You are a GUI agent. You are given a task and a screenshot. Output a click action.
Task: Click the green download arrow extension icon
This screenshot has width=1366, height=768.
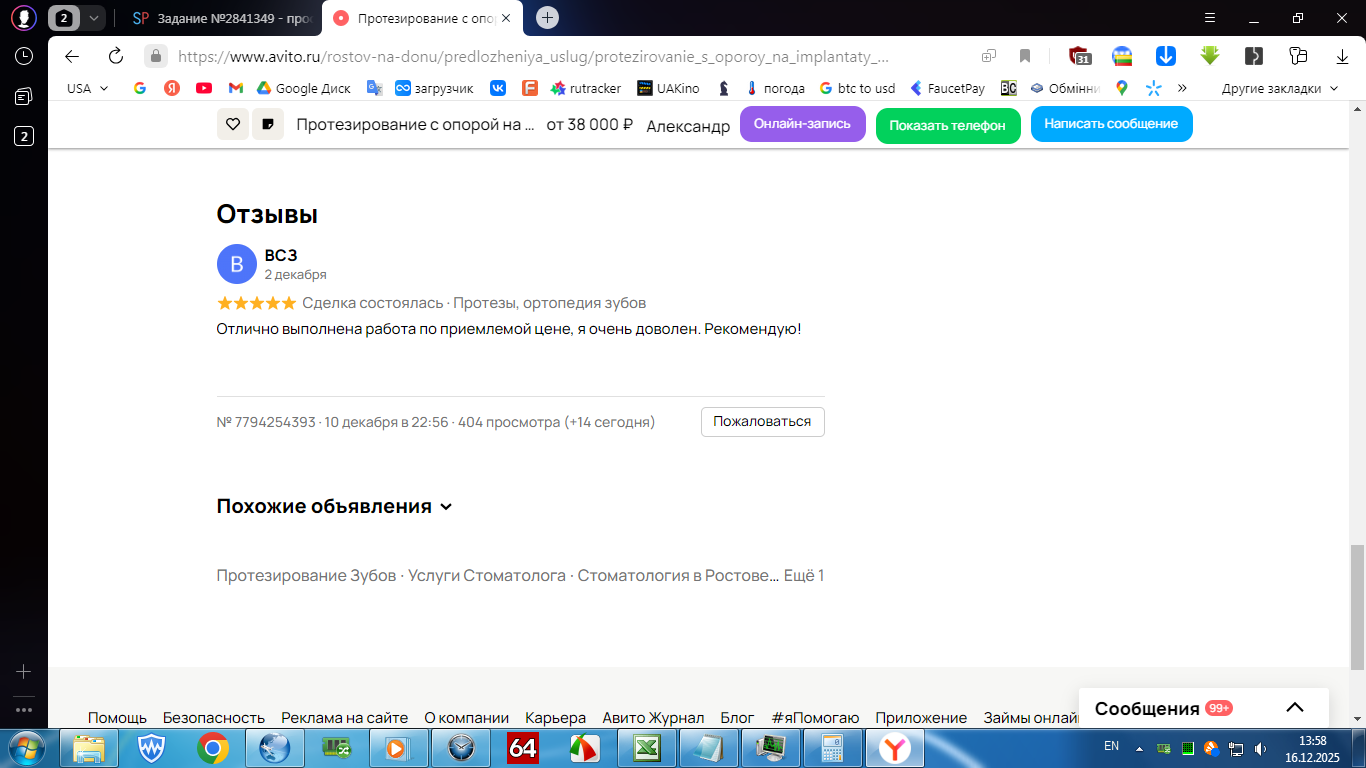point(1210,56)
